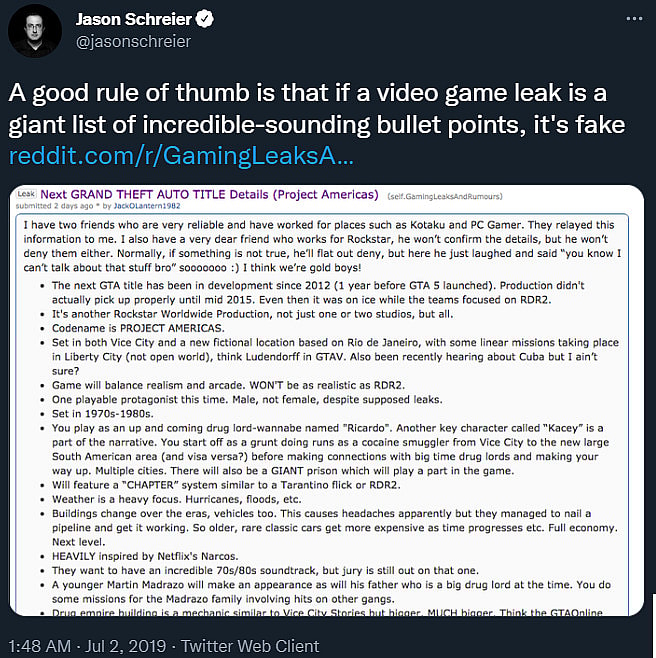This screenshot has width=656, height=658.
Task: Follow the reddit.com/r/GamingLeaksA… link
Action: click(x=181, y=156)
